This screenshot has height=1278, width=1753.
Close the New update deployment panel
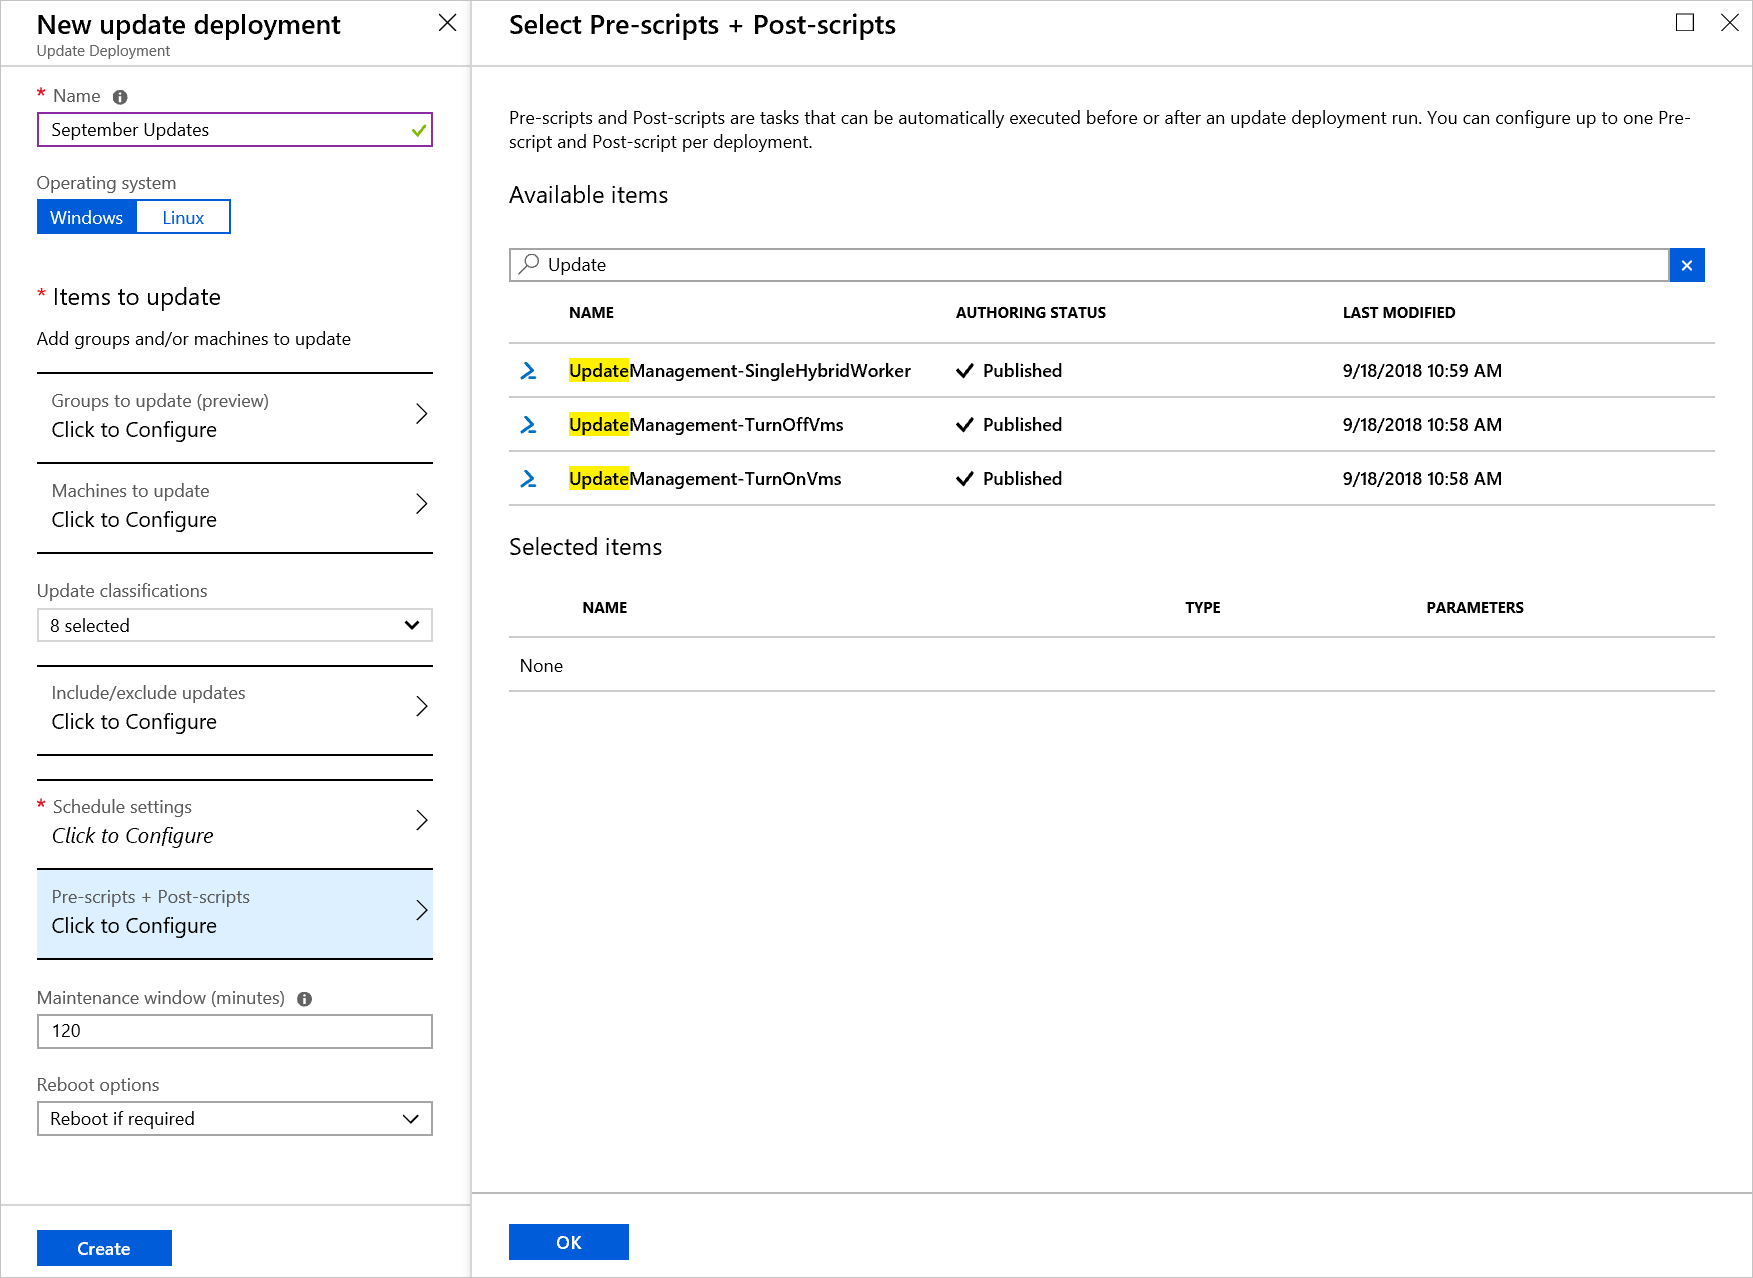coord(447,23)
